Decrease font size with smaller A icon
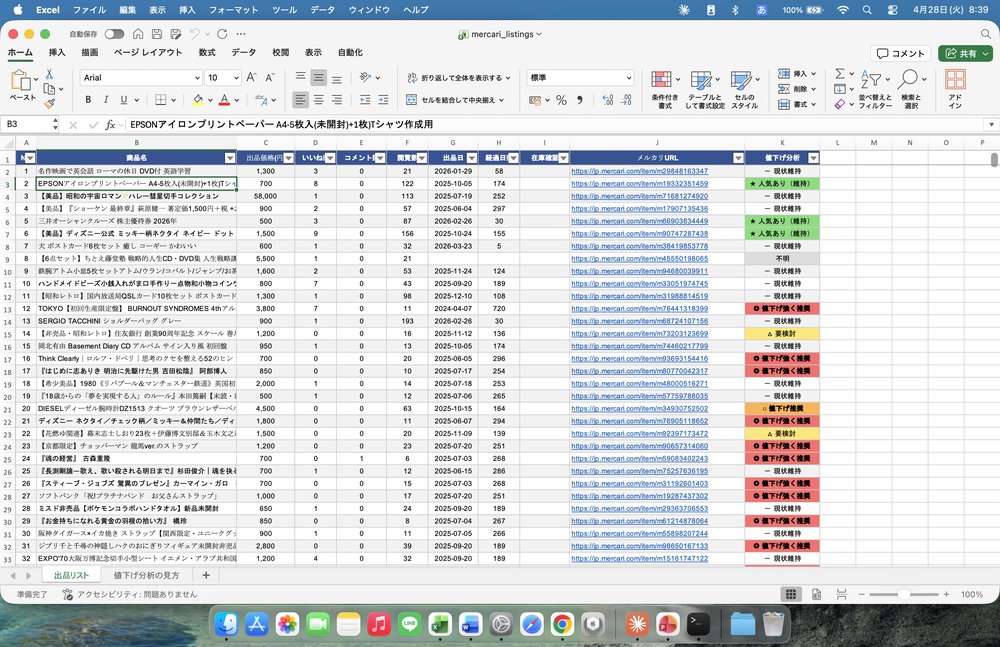This screenshot has width=1000, height=647. point(270,77)
